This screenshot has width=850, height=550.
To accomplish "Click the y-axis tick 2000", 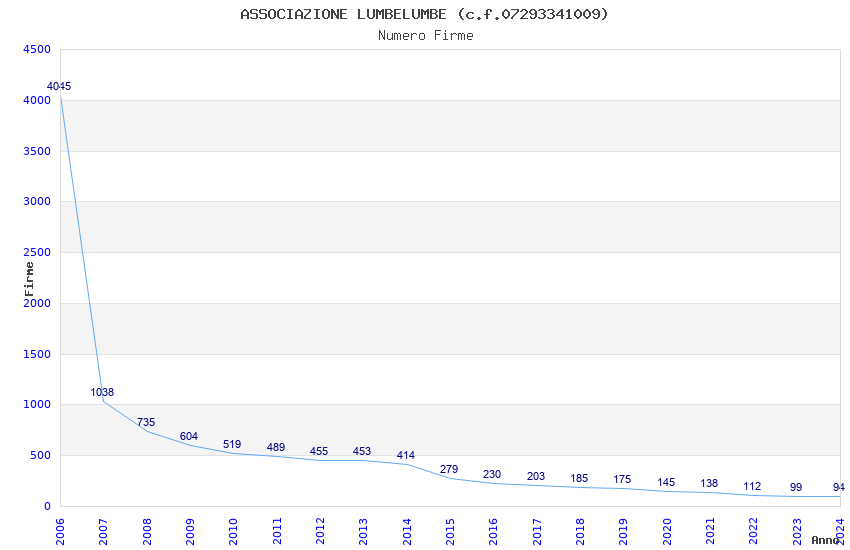I will pyautogui.click(x=37, y=303).
